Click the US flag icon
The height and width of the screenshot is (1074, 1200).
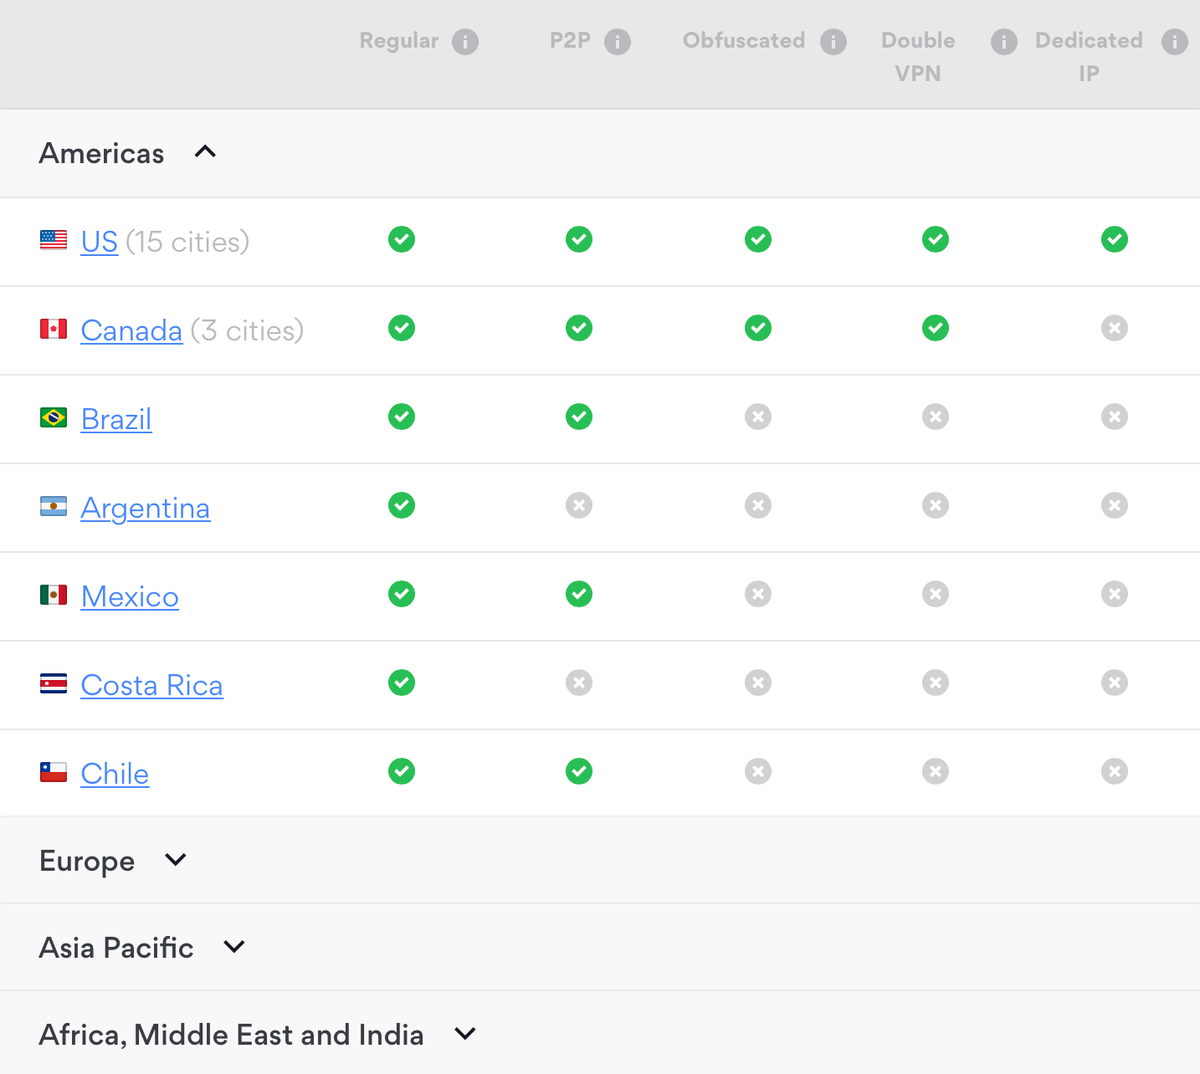coord(53,239)
